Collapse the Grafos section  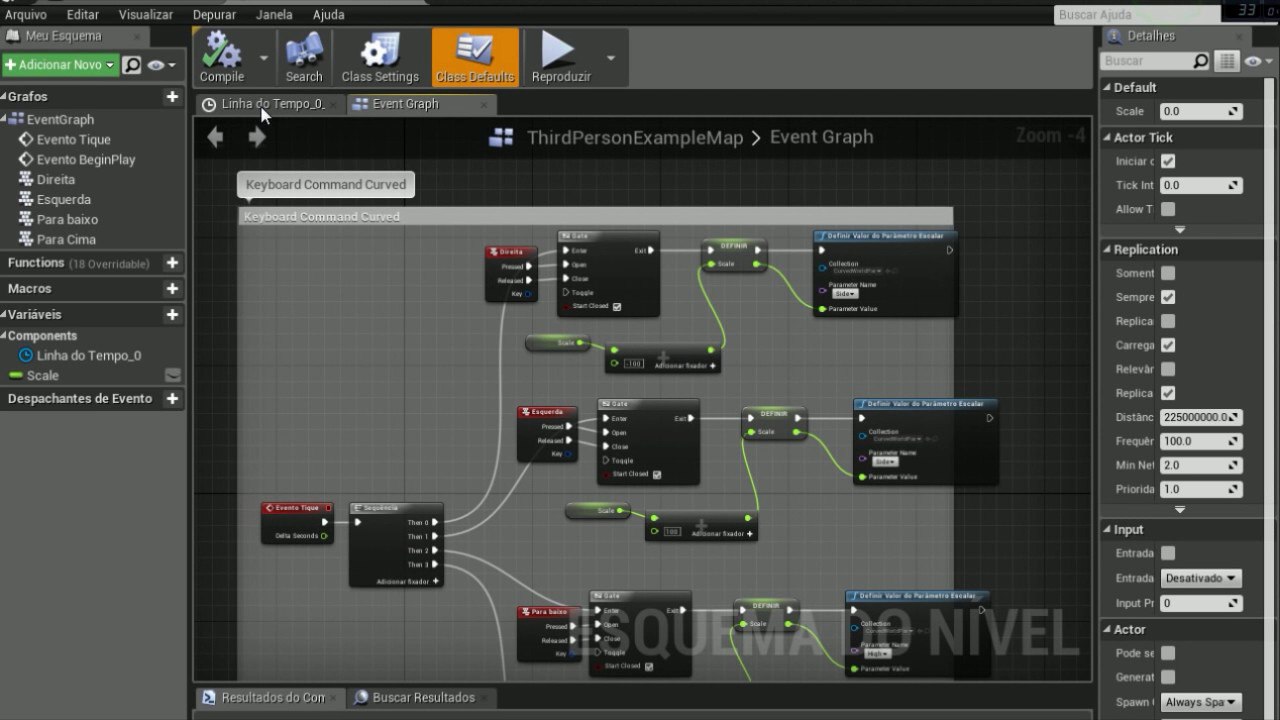(x=4, y=97)
